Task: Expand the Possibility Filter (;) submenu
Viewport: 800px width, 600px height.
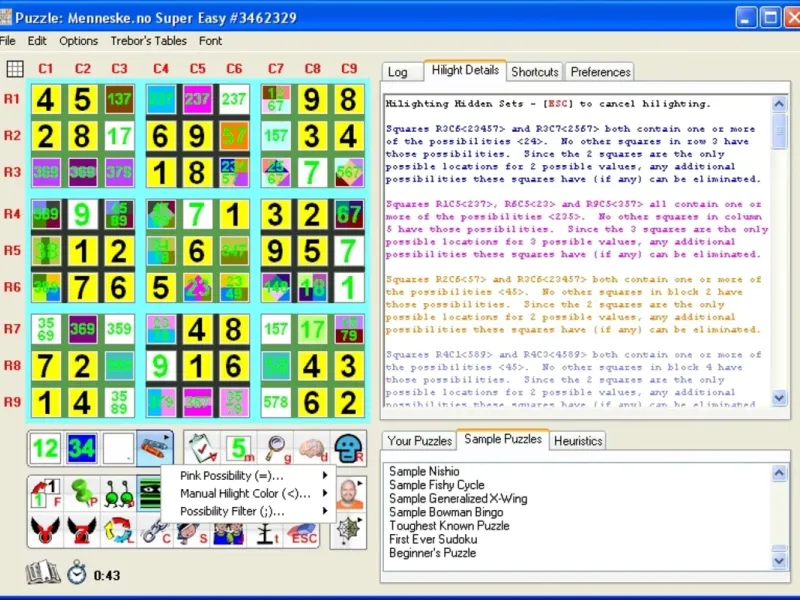Action: [248, 511]
